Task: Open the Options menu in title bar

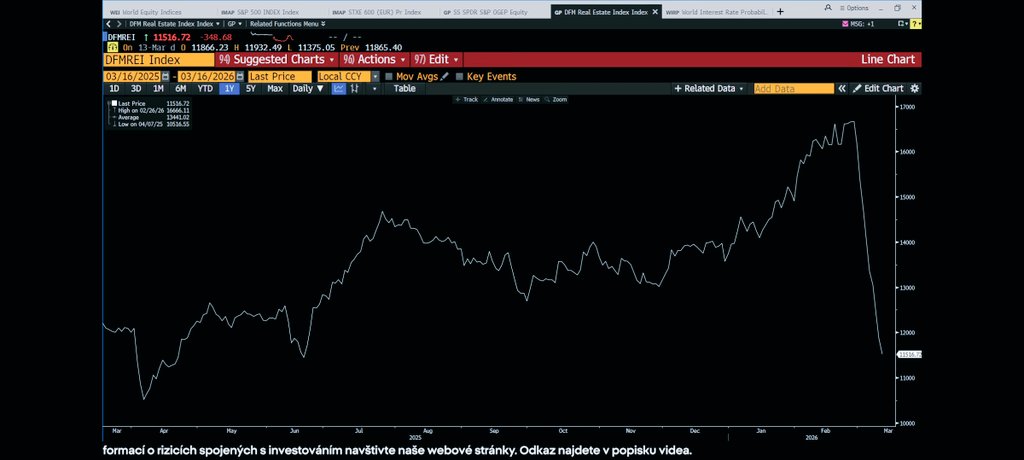Action: click(x=854, y=8)
